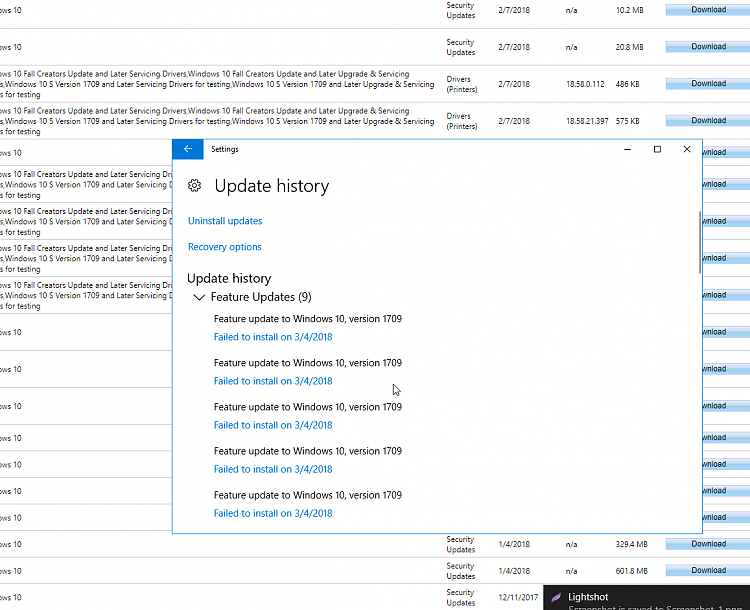750x610 pixels.
Task: Click the Lightshot feather icon
Action: [556, 597]
